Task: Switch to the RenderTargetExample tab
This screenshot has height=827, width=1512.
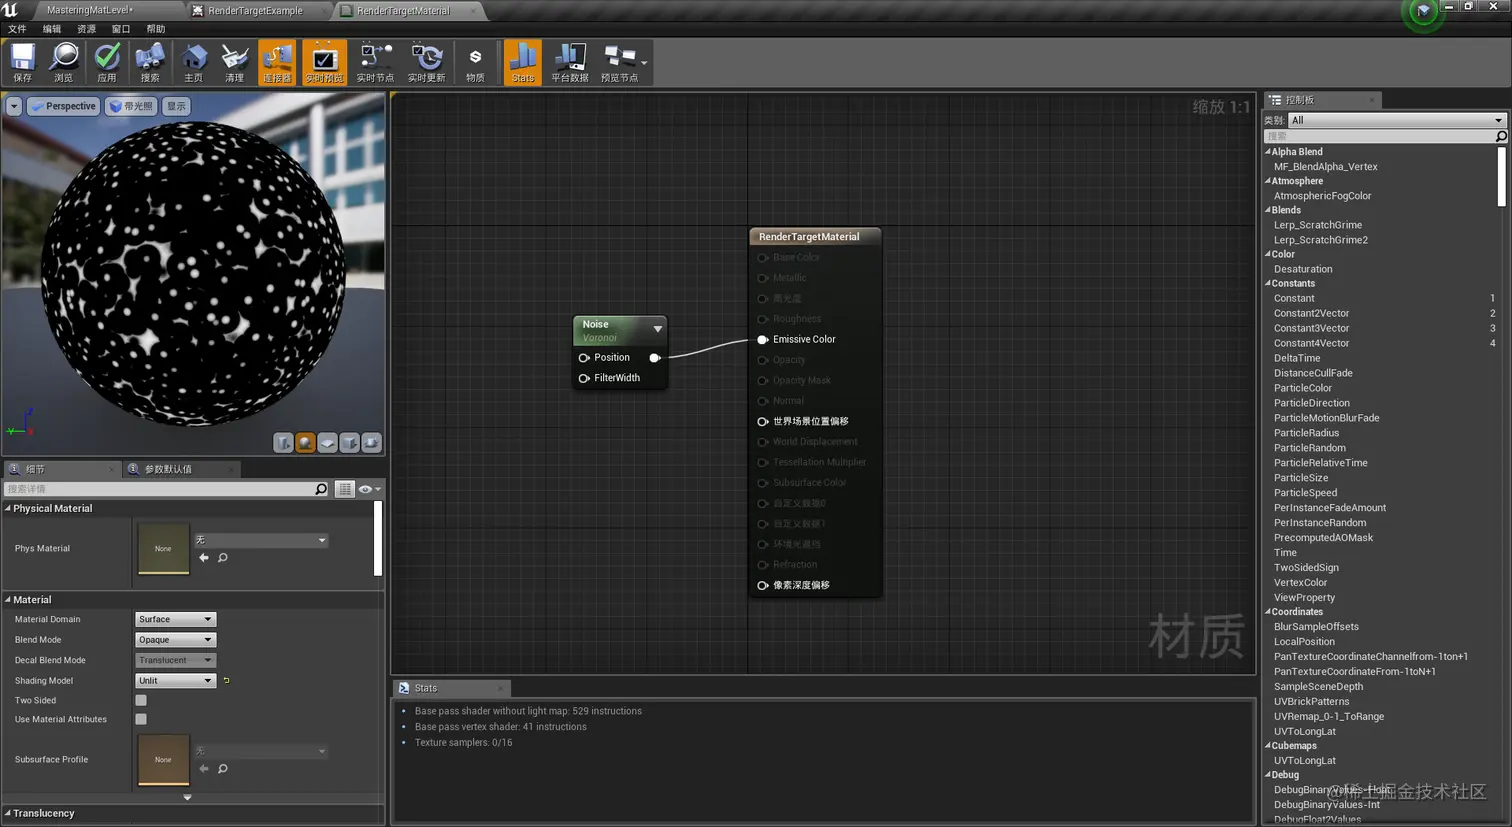Action: coord(255,11)
